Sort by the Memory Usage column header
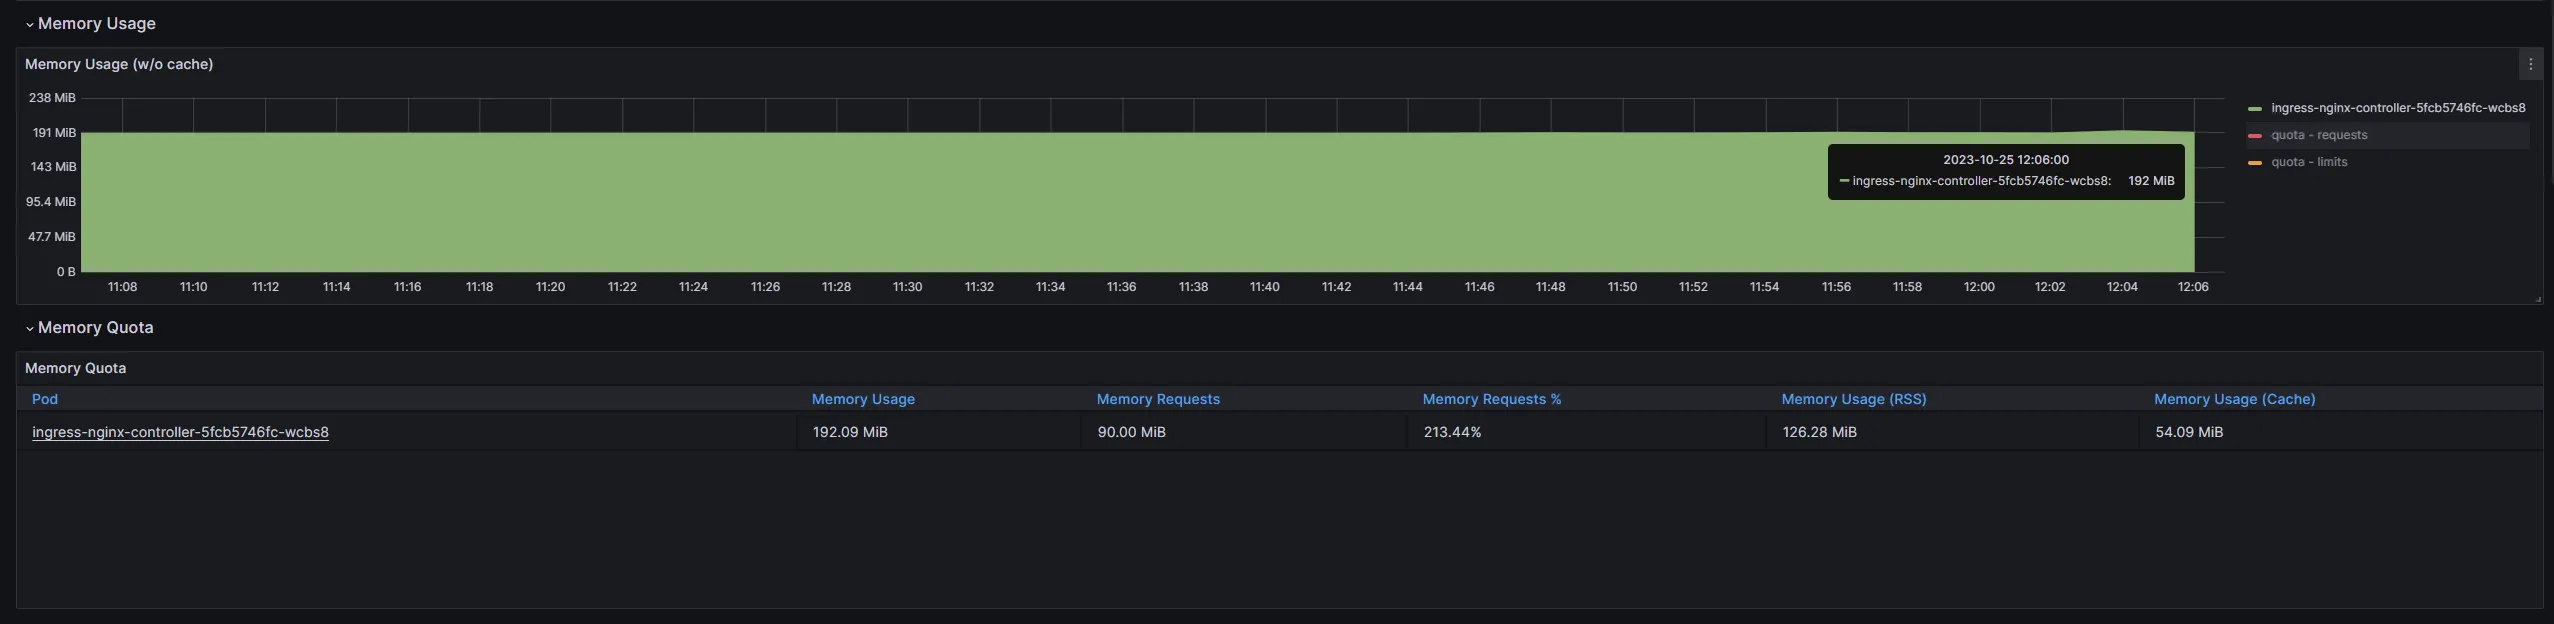2554x624 pixels. (863, 399)
